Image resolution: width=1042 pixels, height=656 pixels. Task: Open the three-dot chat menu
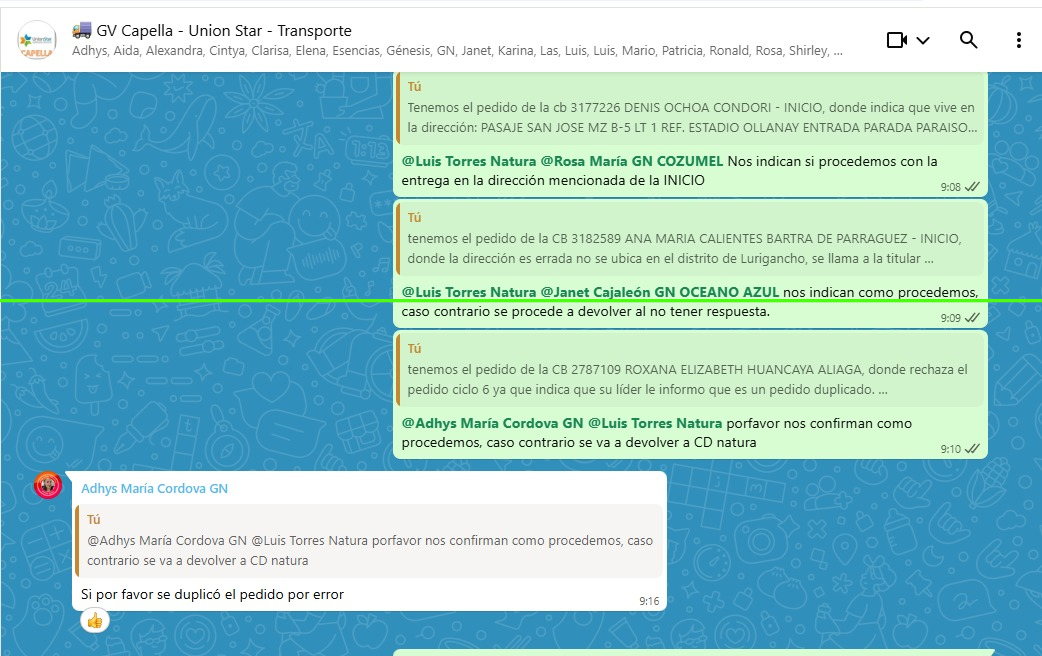tap(1018, 40)
